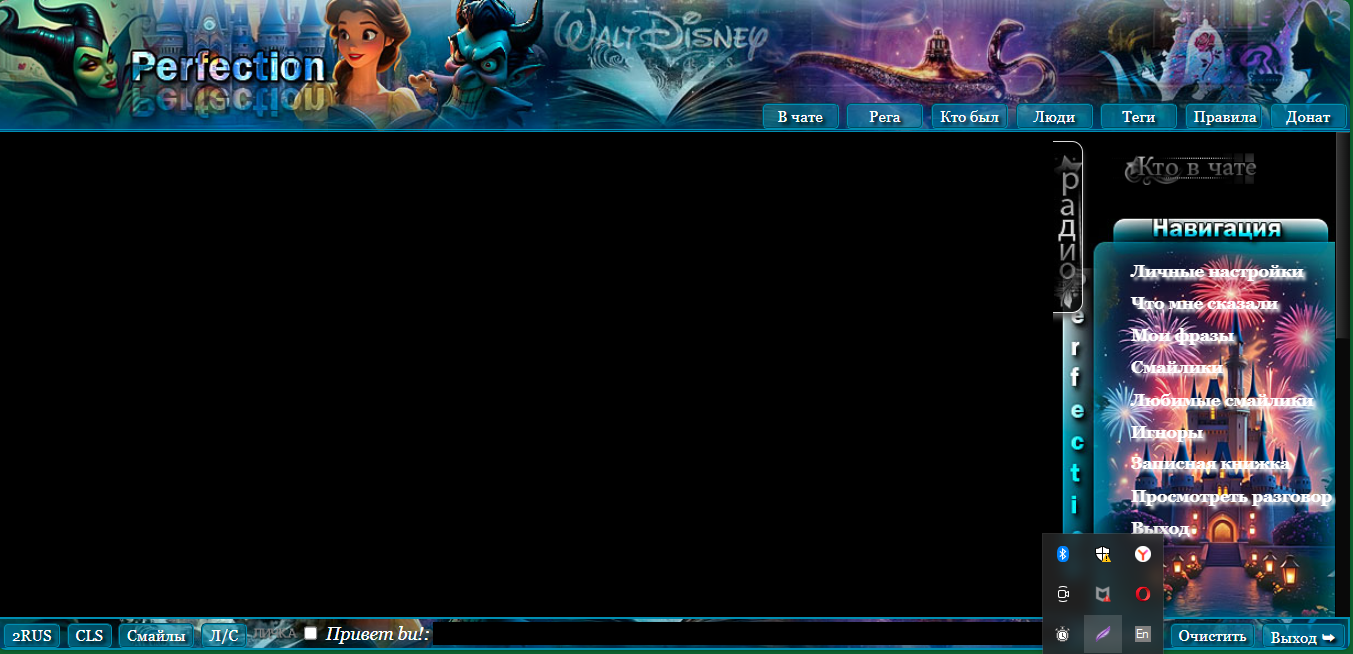Open 'Смайлики' navigation link
The width and height of the screenshot is (1353, 654).
[1176, 368]
